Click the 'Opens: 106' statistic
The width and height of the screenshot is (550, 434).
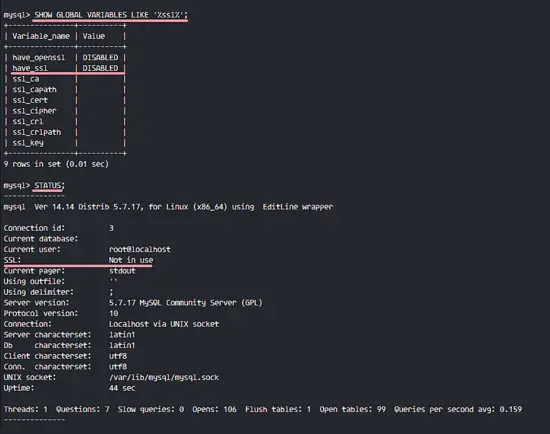(x=214, y=409)
